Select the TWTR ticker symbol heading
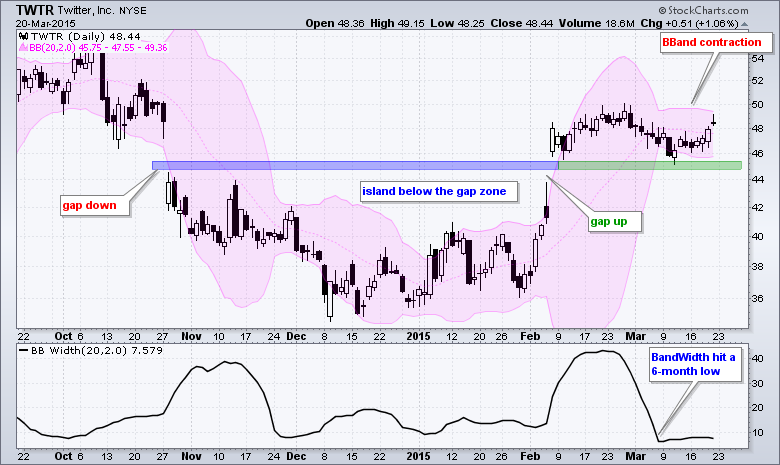The height and width of the screenshot is (465, 780). (35, 10)
